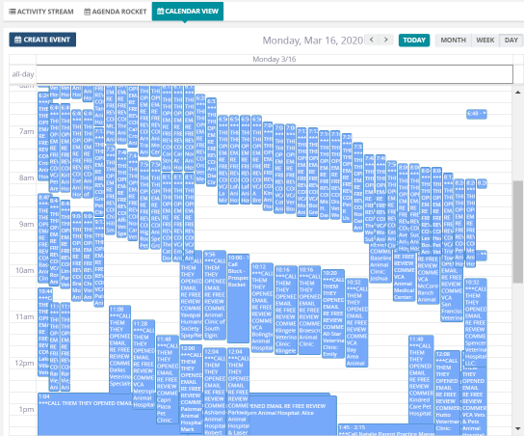Switch calendar to Month view
524x436 pixels.
pyautogui.click(x=453, y=40)
